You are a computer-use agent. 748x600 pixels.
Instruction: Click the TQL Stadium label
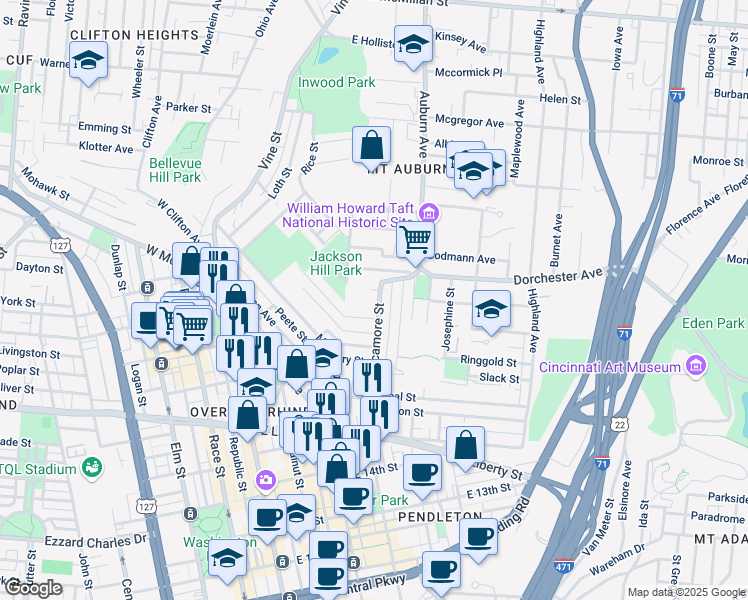click(38, 469)
